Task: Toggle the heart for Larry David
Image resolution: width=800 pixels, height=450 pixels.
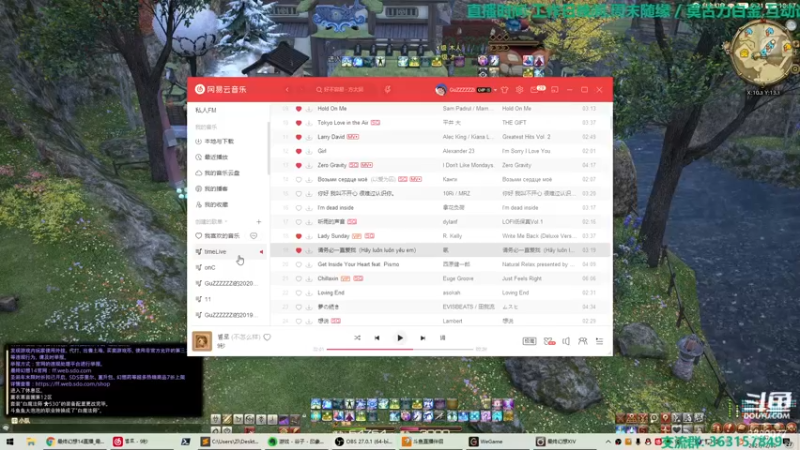Action: (298, 137)
